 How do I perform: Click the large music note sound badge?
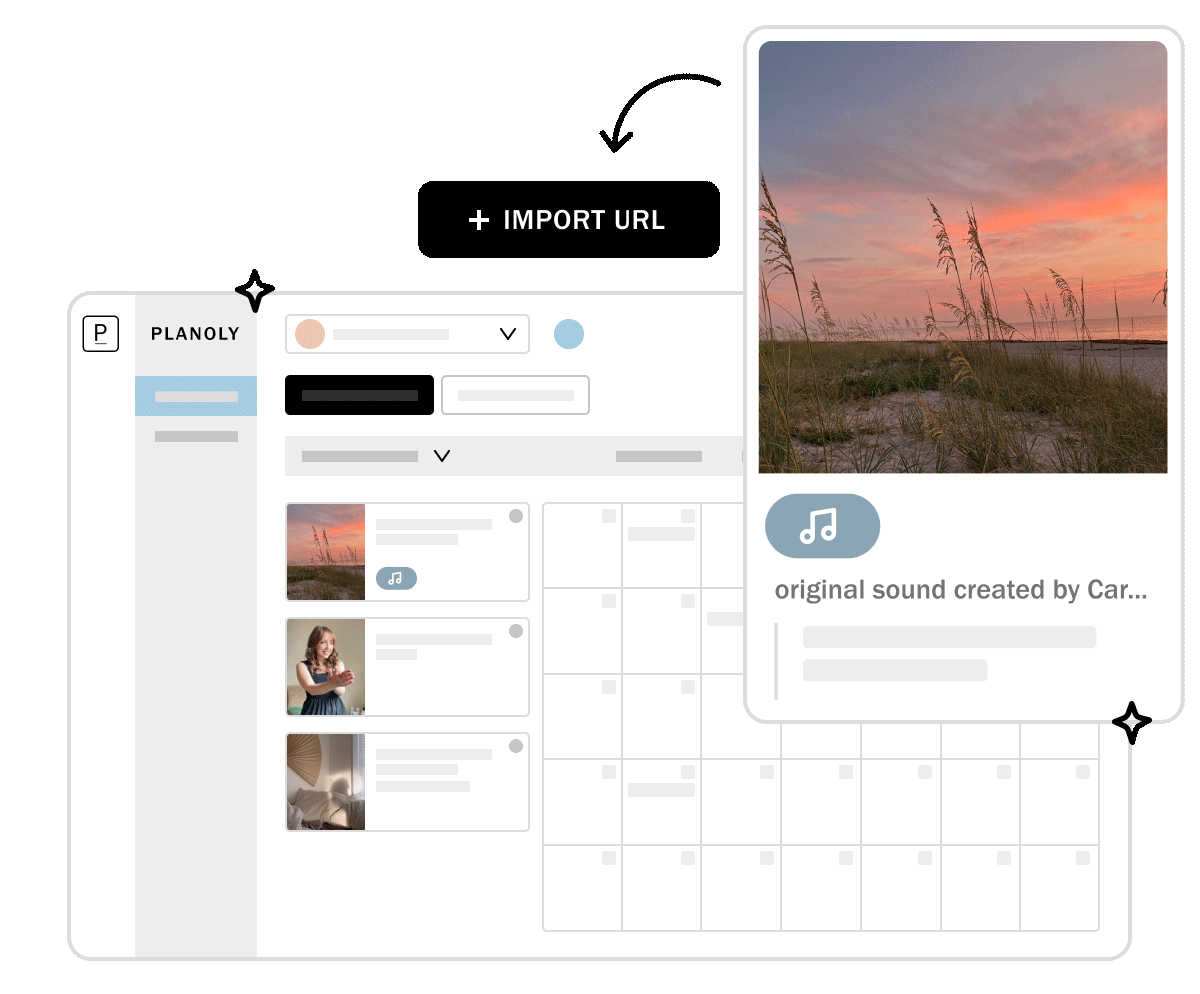coord(822,526)
